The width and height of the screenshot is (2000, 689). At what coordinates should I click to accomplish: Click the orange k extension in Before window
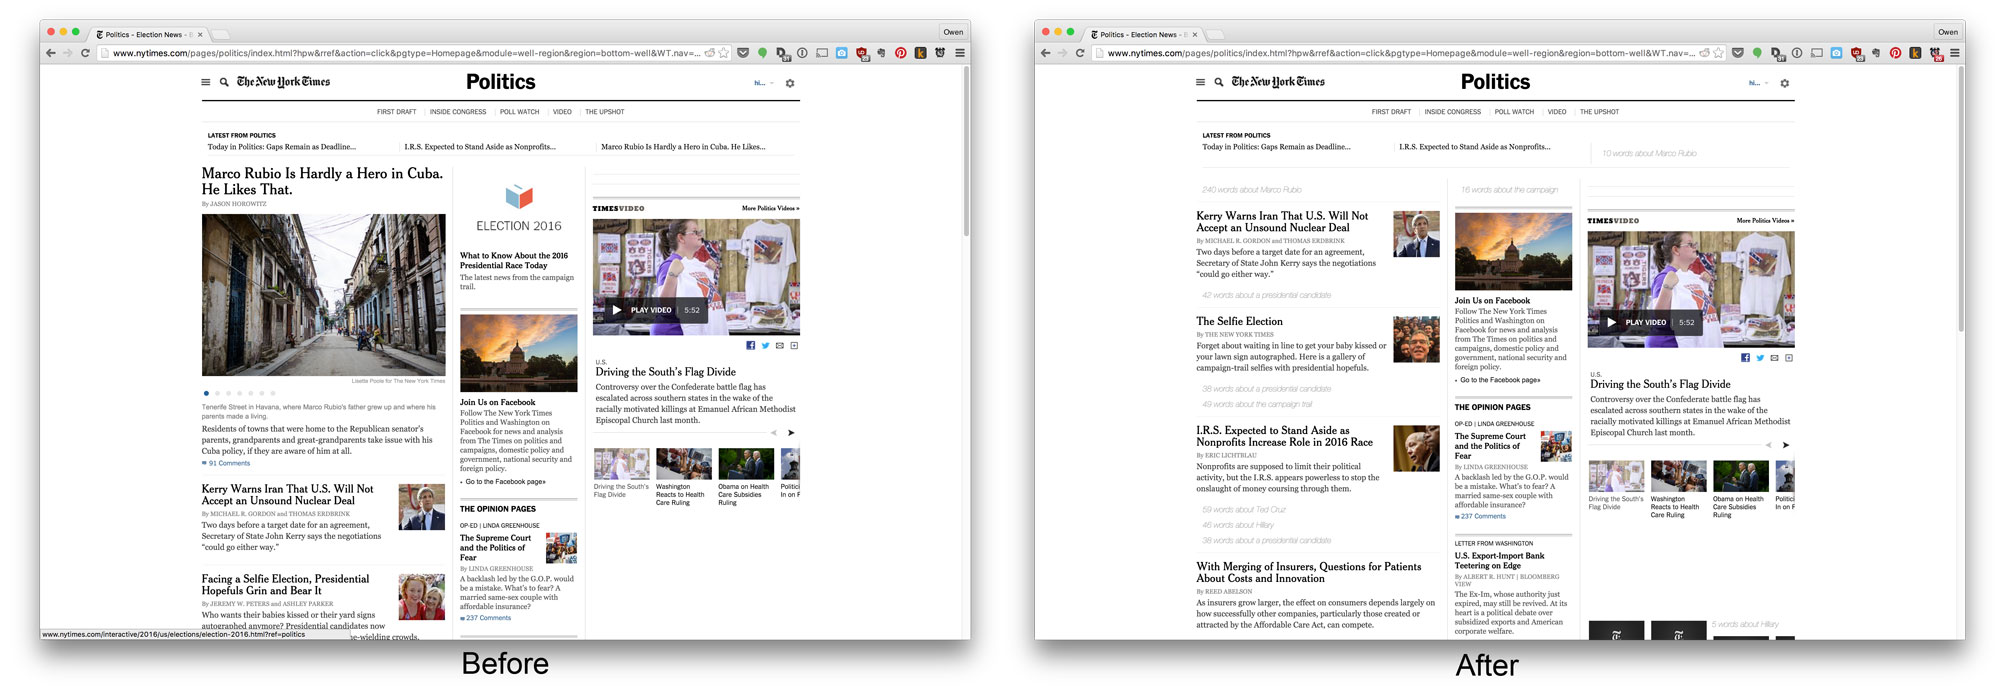pyautogui.click(x=920, y=53)
